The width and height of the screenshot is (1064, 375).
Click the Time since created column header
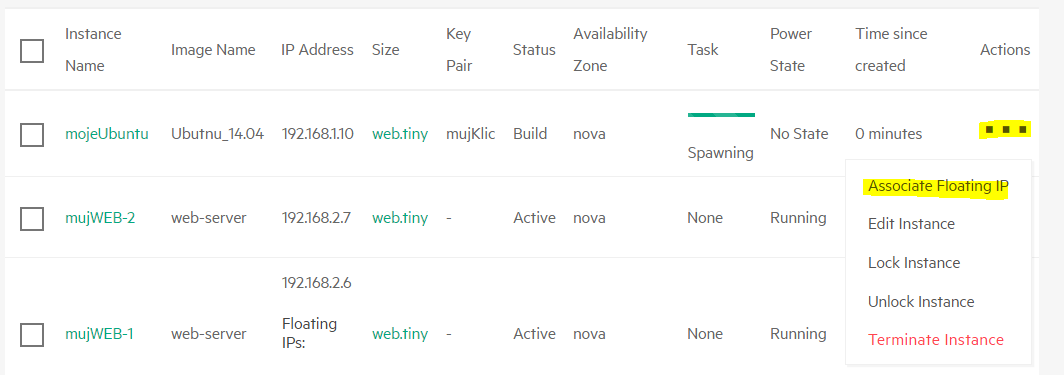pyautogui.click(x=891, y=50)
